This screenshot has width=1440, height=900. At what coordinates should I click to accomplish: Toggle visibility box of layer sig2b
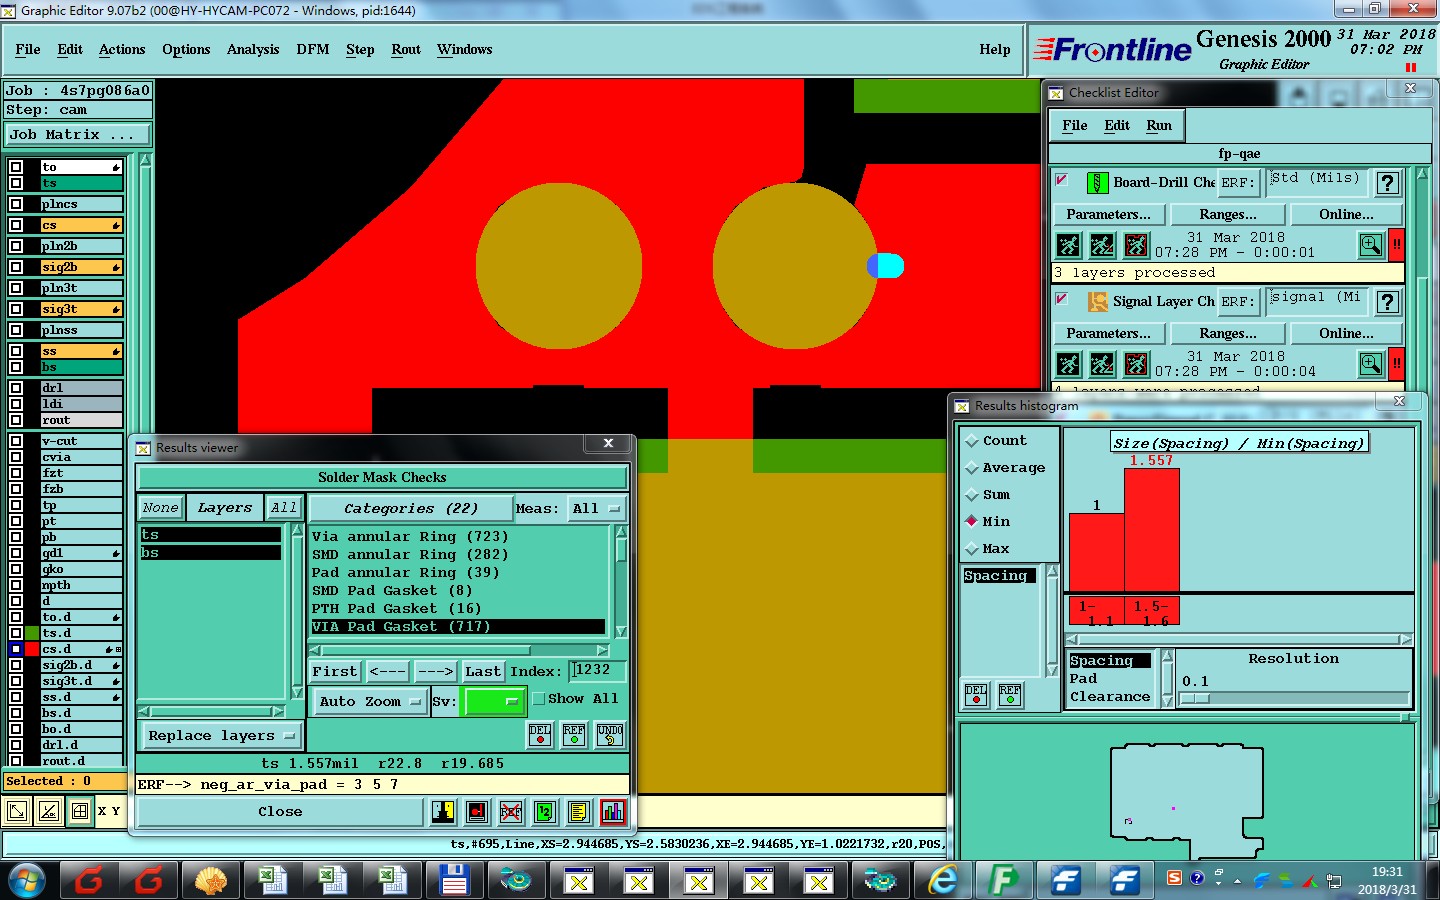point(16,267)
